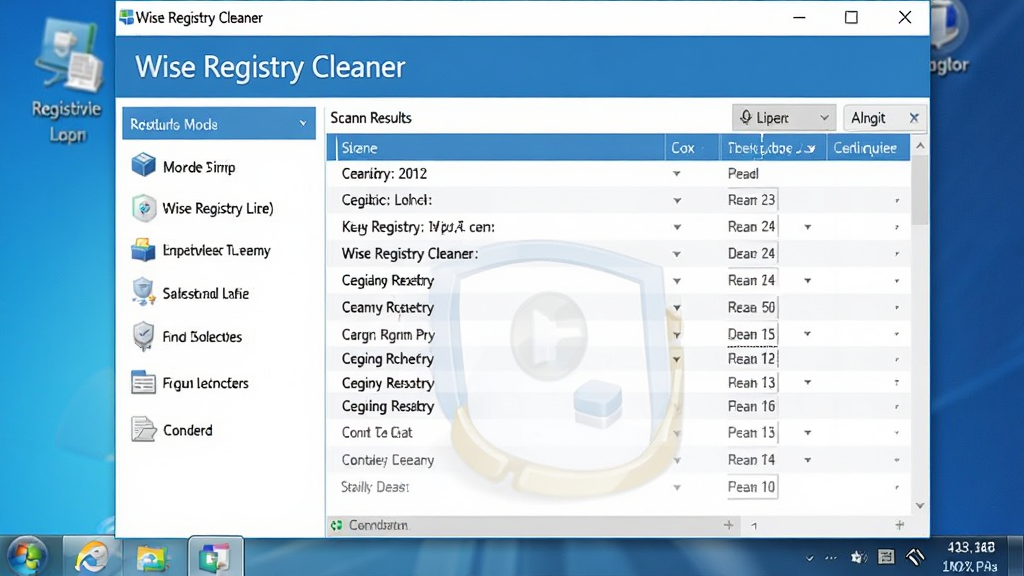The width and height of the screenshot is (1024, 576).
Task: Open the Restlurls Mode dropdown
Action: pyautogui.click(x=219, y=123)
